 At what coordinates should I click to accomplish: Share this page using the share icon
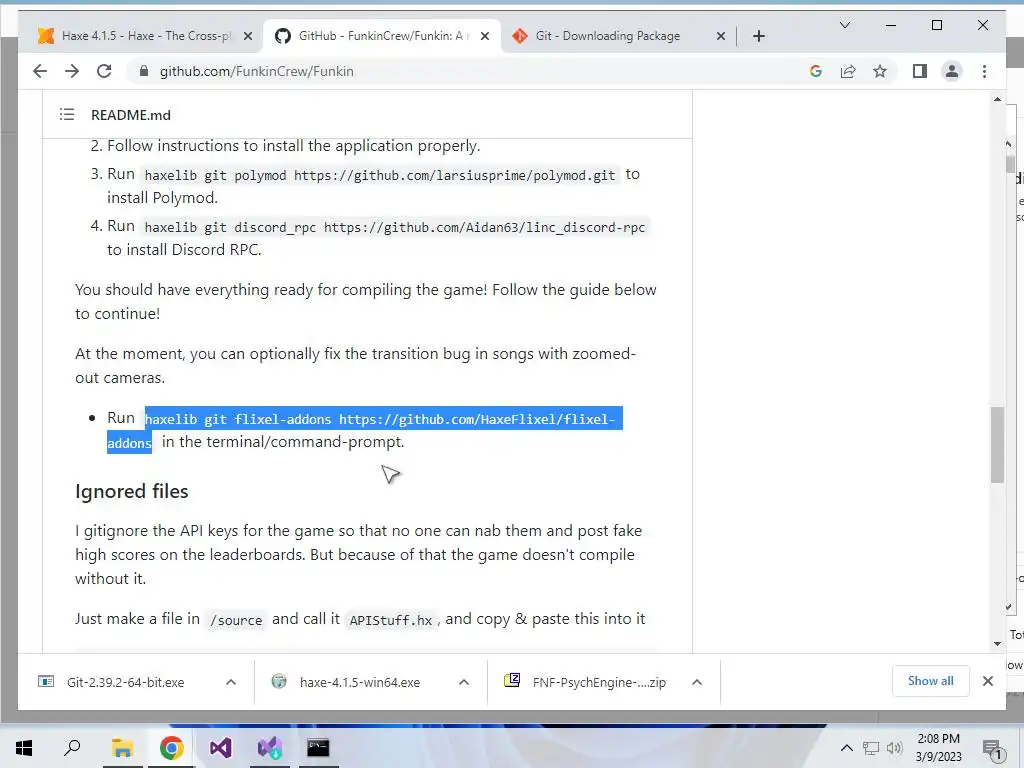tap(848, 71)
